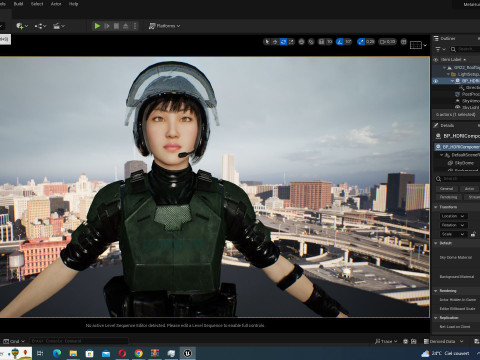The width and height of the screenshot is (480, 360).
Task: Toggle grid snapping icon
Action: click(x=321, y=42)
